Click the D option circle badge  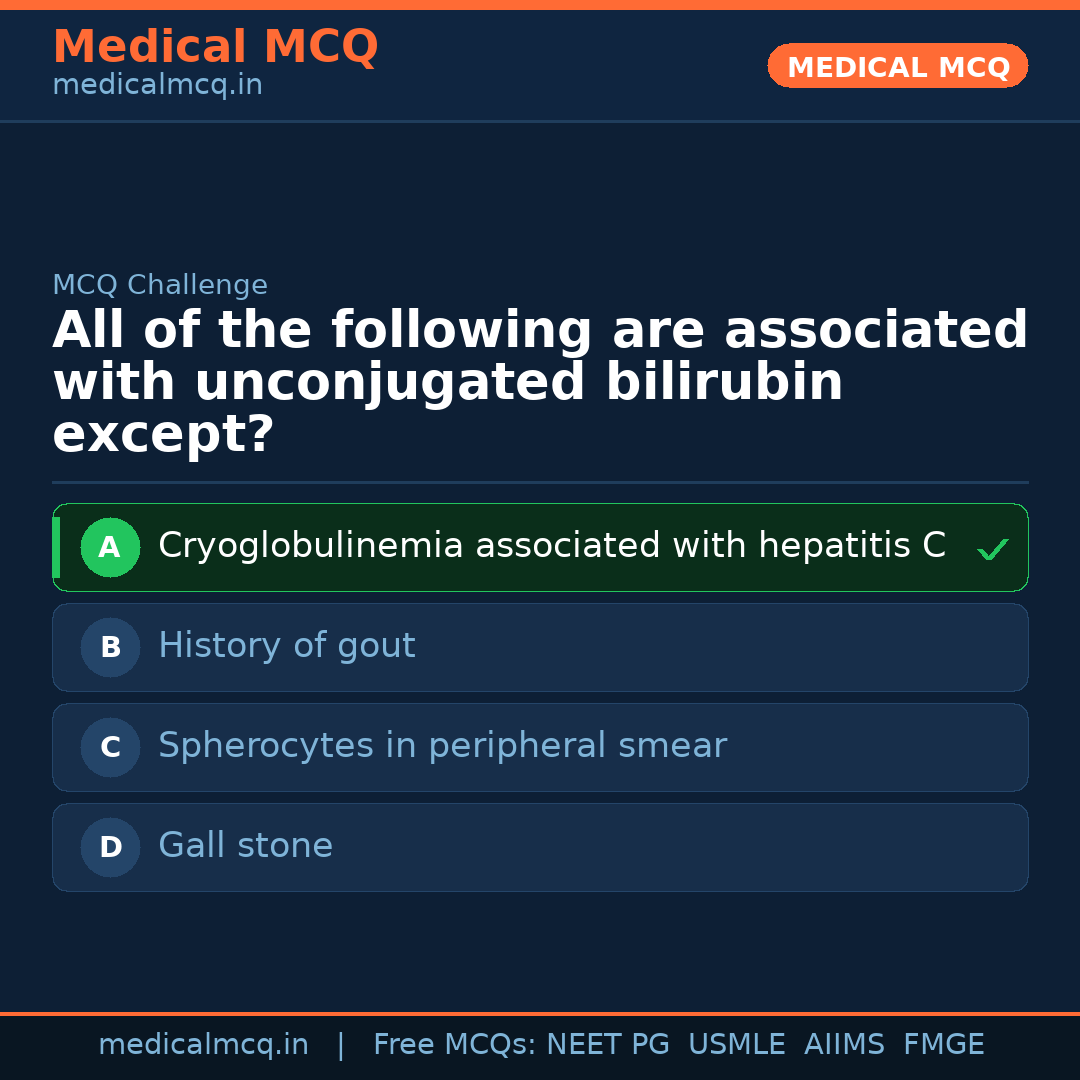pyautogui.click(x=110, y=847)
